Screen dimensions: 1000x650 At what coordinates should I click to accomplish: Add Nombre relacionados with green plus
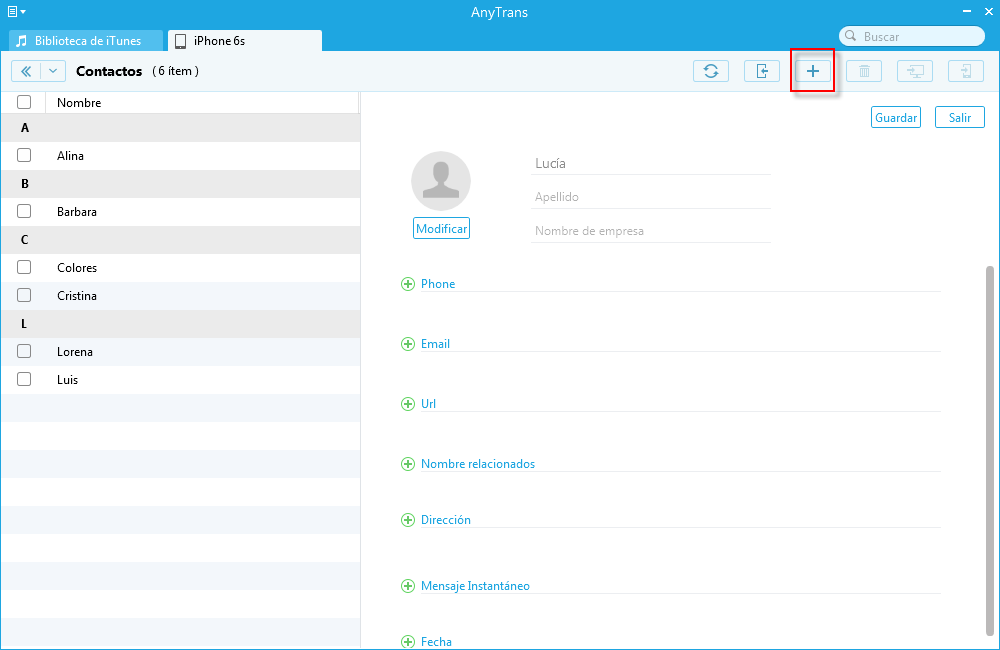pyautogui.click(x=408, y=464)
